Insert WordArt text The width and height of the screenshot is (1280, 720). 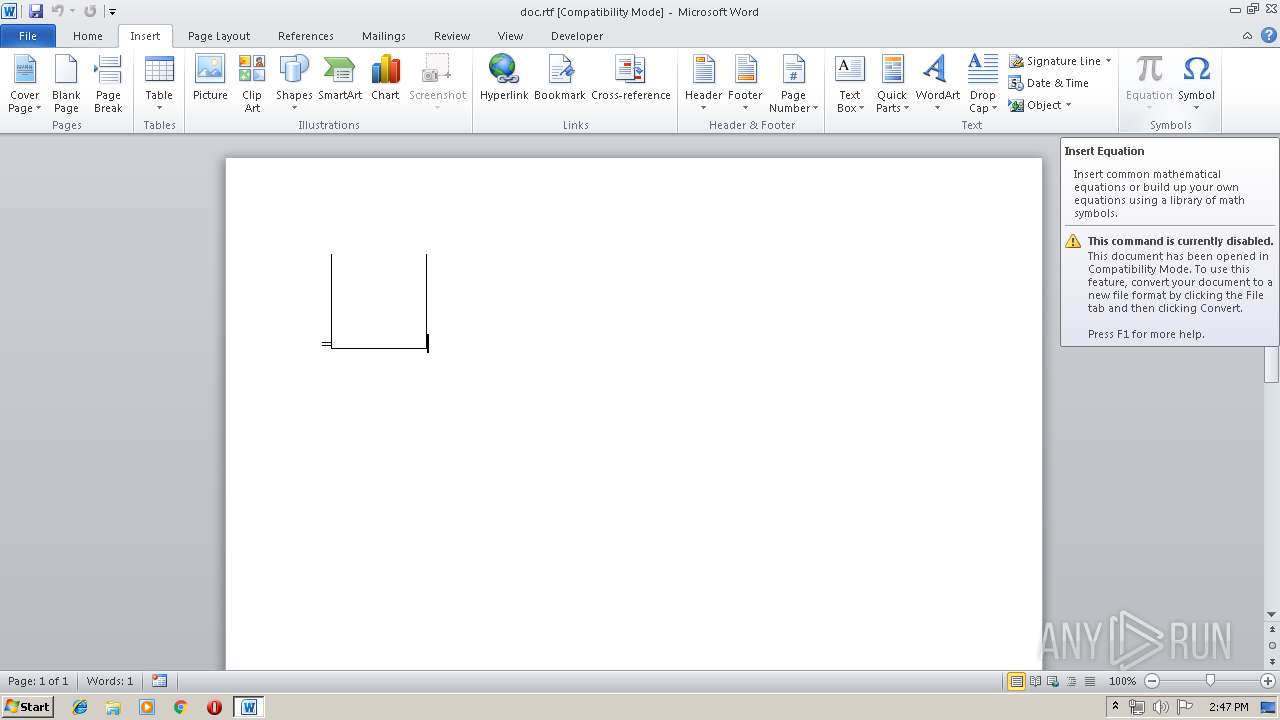coord(937,84)
